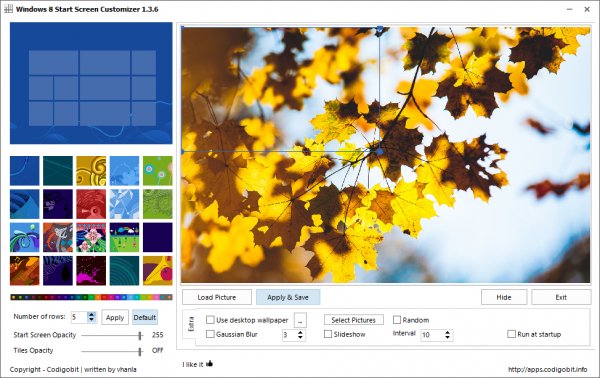The width and height of the screenshot is (600, 378).
Task: Grab the top-center crop handle on the picture
Action: (380, 28)
